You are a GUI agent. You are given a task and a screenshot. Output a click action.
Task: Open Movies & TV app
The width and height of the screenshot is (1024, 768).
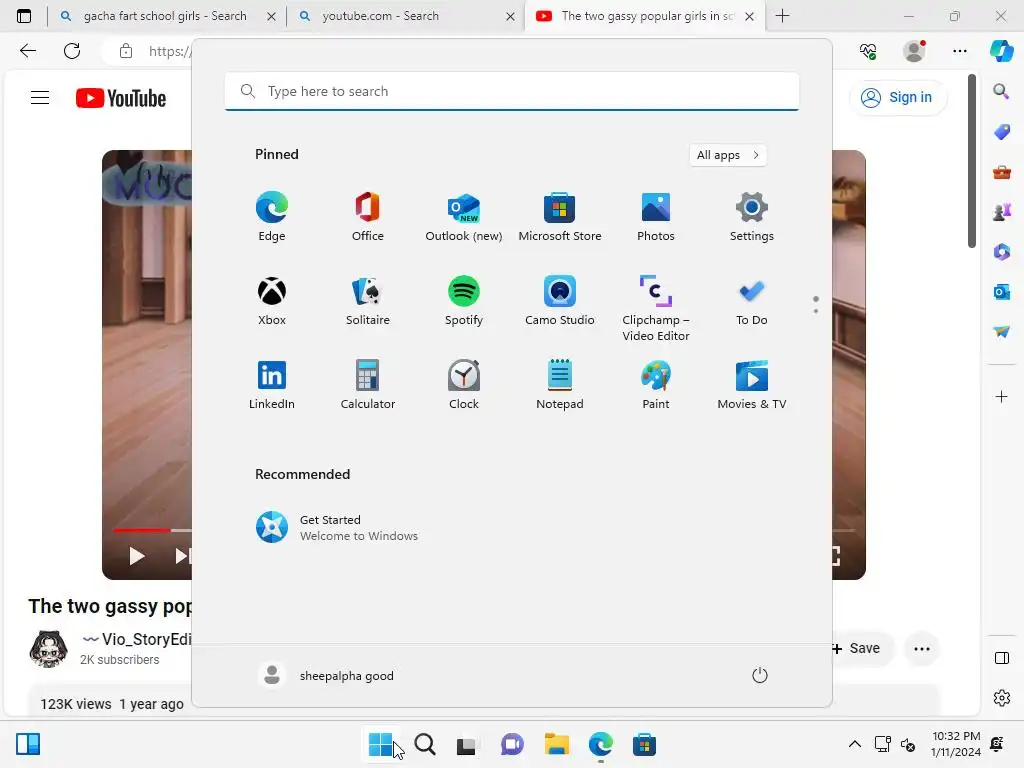pos(752,385)
